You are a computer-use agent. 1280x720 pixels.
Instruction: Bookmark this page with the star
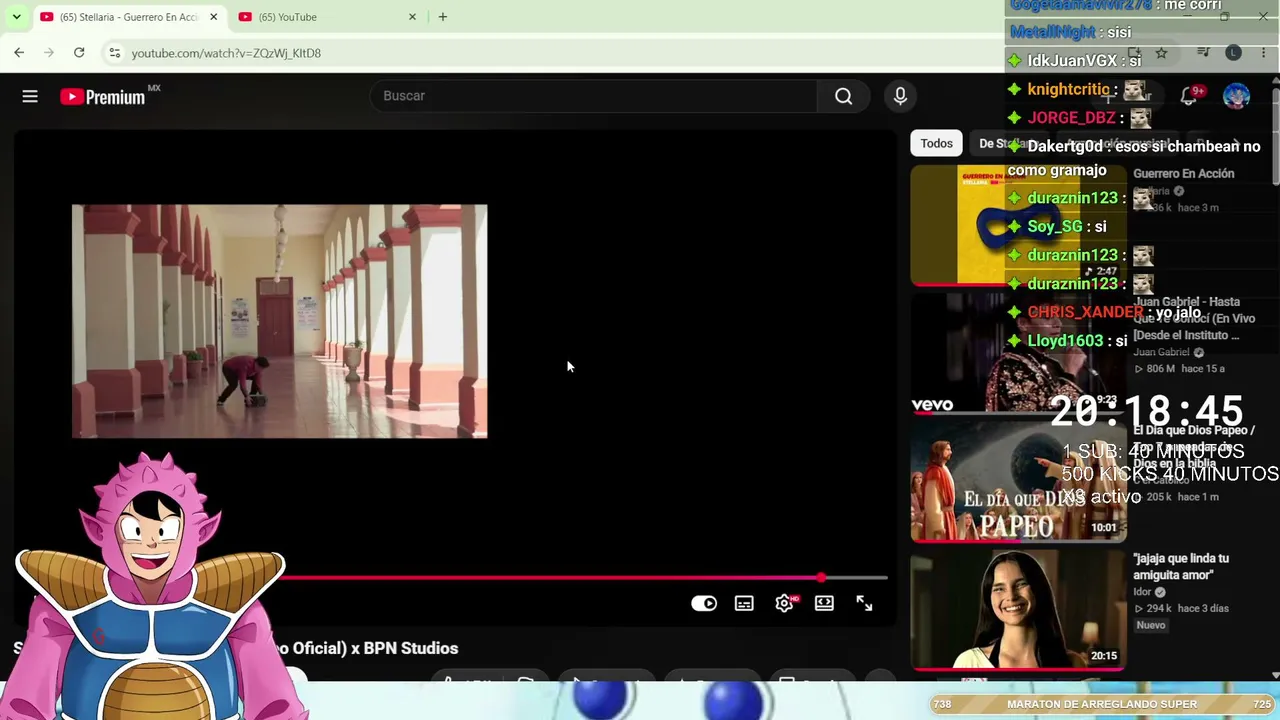(1161, 53)
